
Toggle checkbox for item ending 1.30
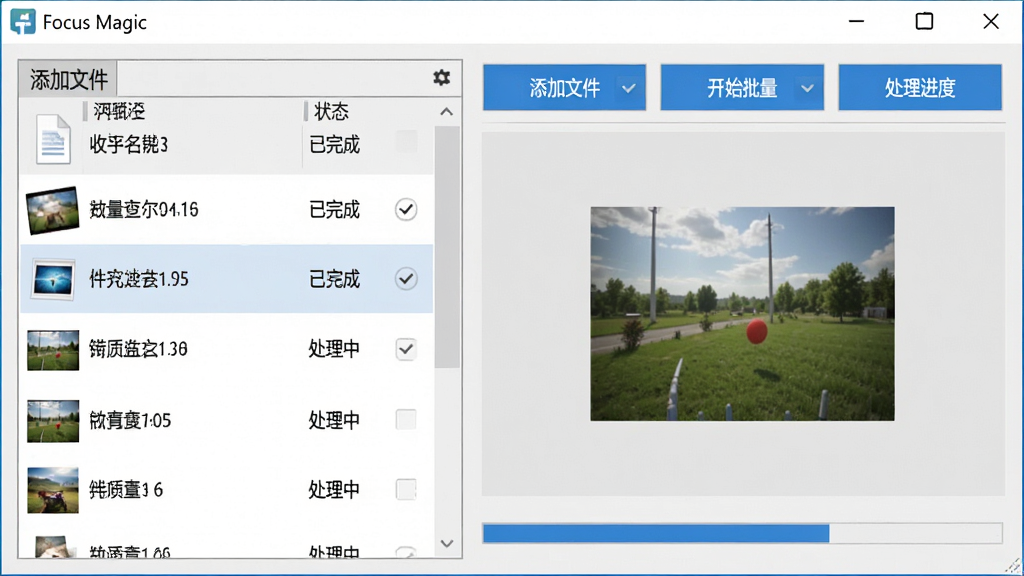(x=406, y=349)
